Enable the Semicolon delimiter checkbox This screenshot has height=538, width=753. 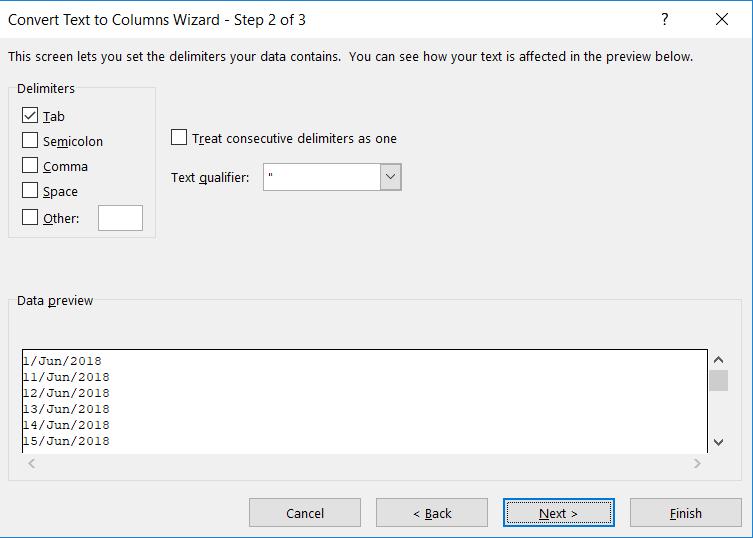(x=30, y=141)
